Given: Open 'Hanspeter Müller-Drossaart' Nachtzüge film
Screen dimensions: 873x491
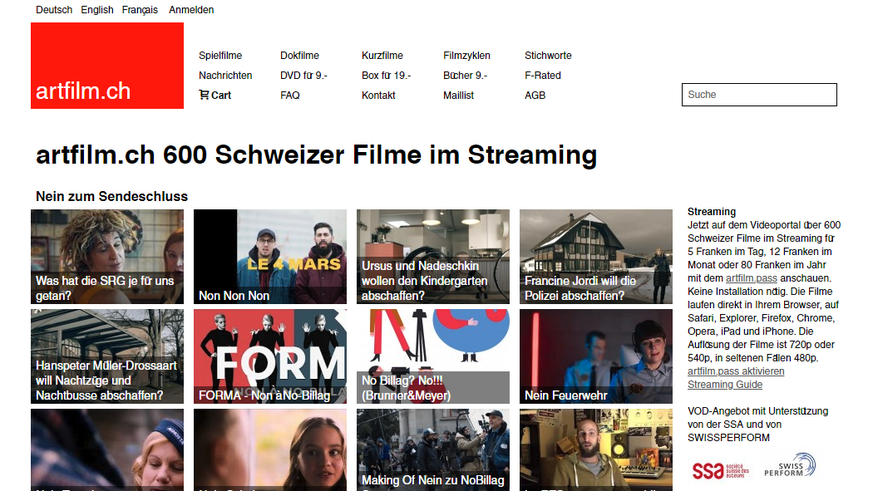Looking at the screenshot, I should pos(107,356).
